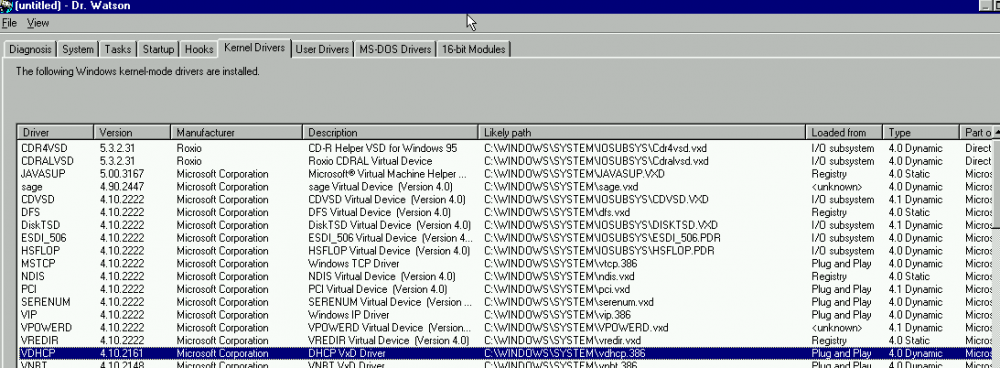Select the JAVASUP driver row

coord(504,173)
